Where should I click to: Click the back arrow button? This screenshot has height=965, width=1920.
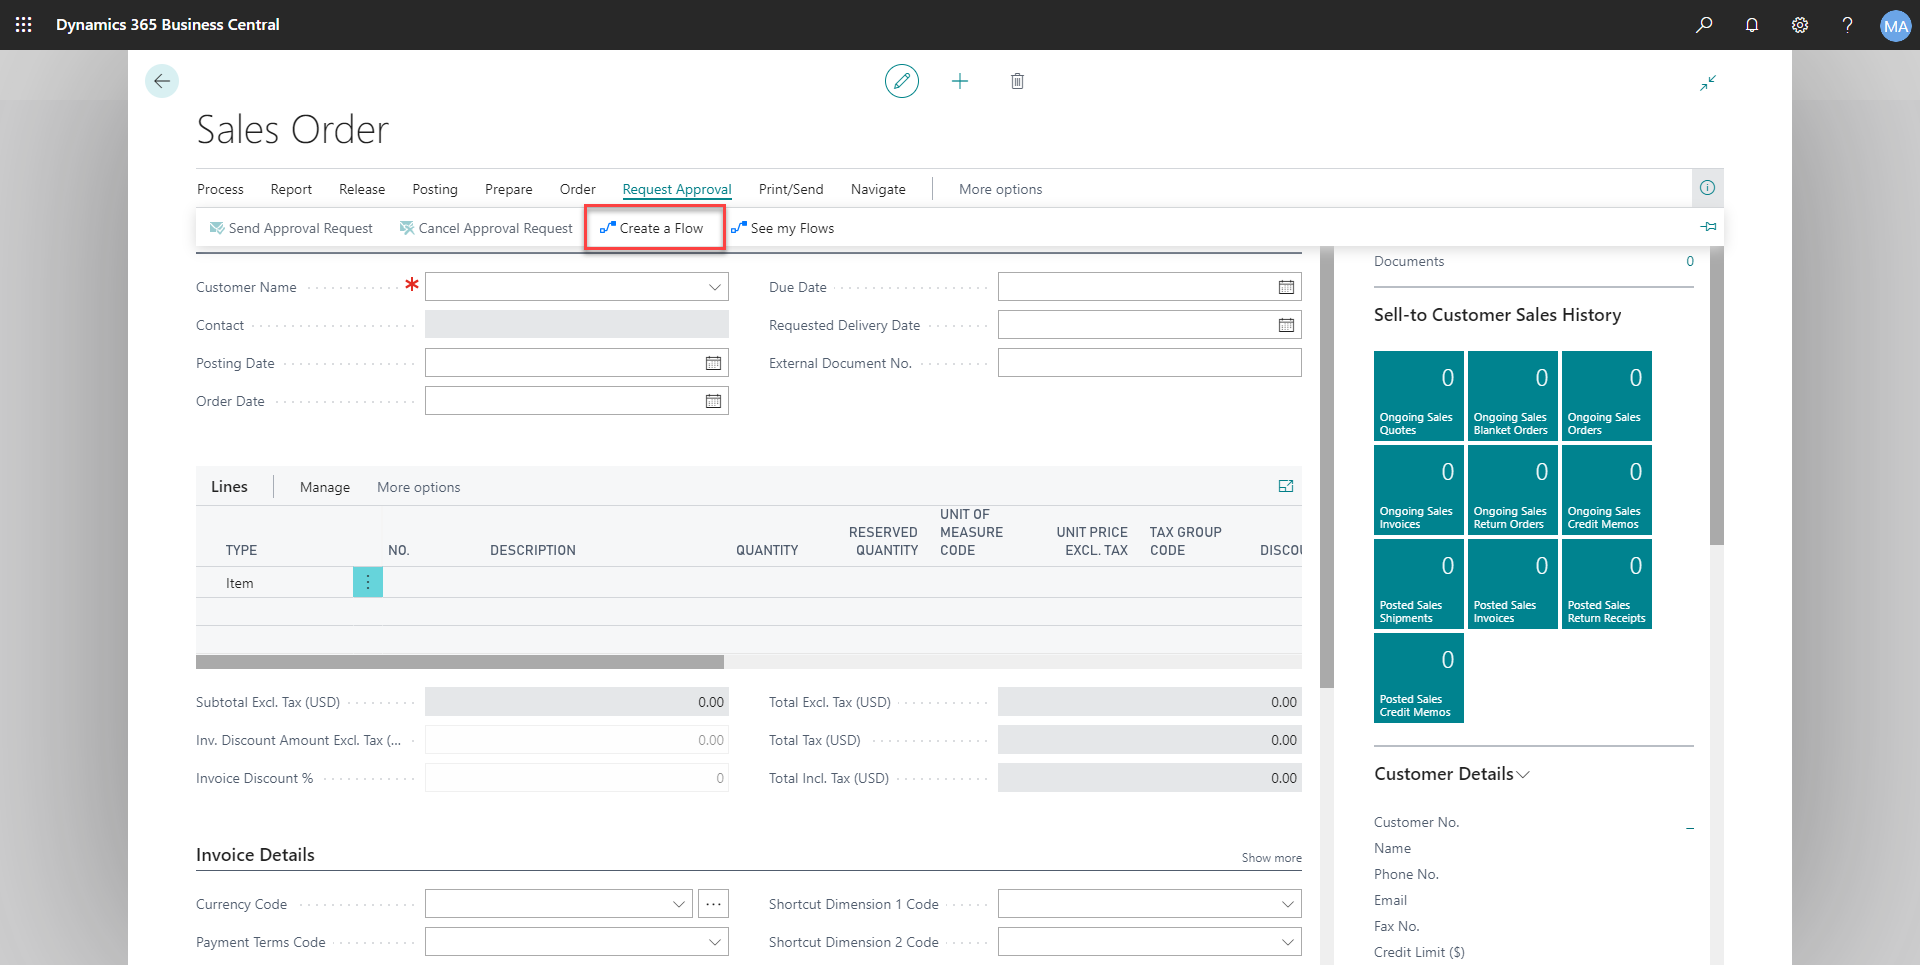click(162, 81)
